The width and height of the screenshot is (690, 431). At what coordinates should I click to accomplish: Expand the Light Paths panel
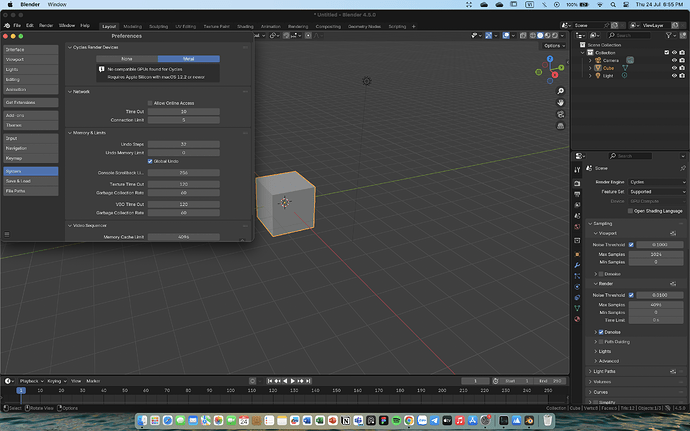591,371
